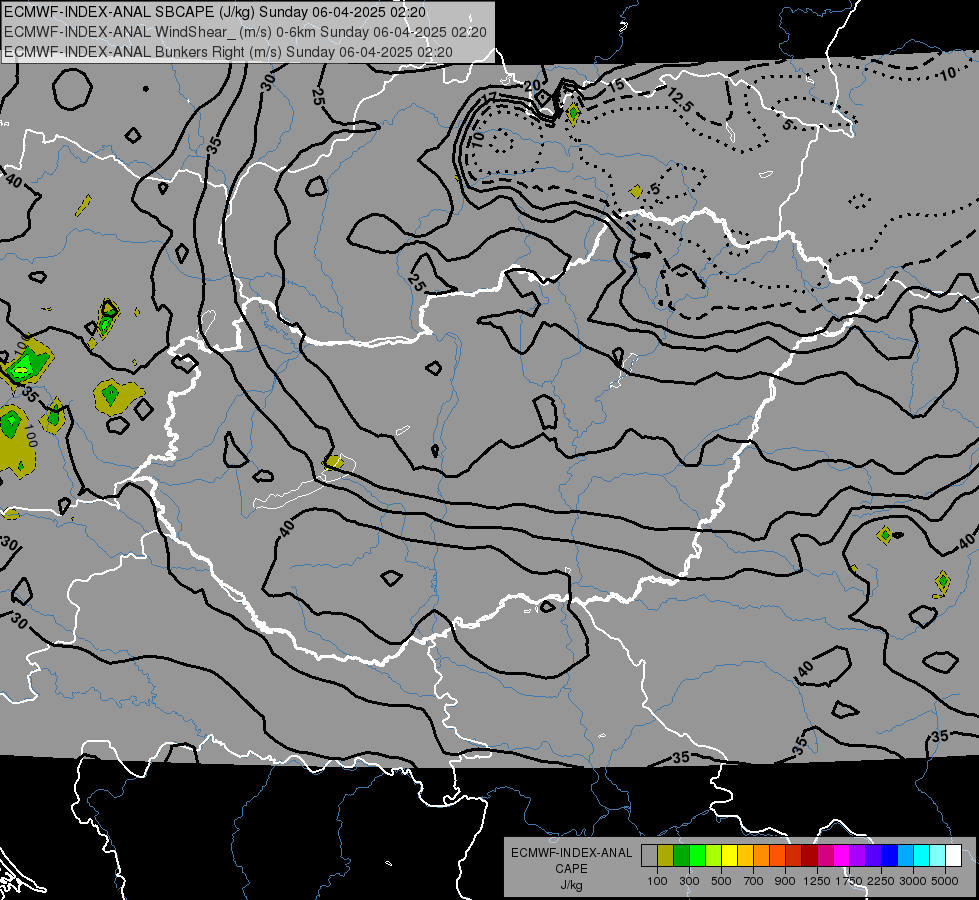Select the sky blue legend swatch
The width and height of the screenshot is (979, 900).
pos(905,855)
